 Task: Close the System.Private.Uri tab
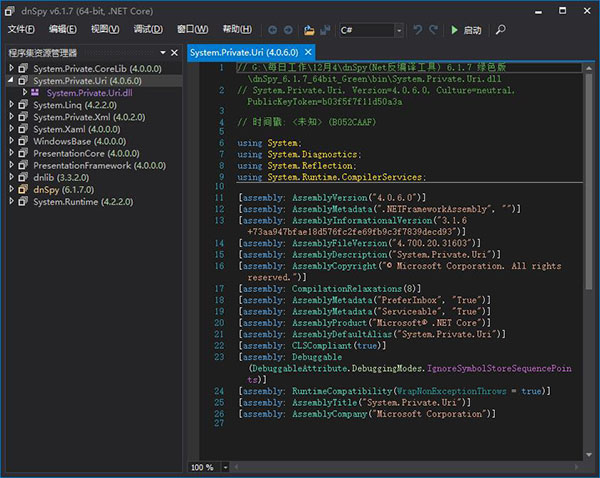point(308,52)
